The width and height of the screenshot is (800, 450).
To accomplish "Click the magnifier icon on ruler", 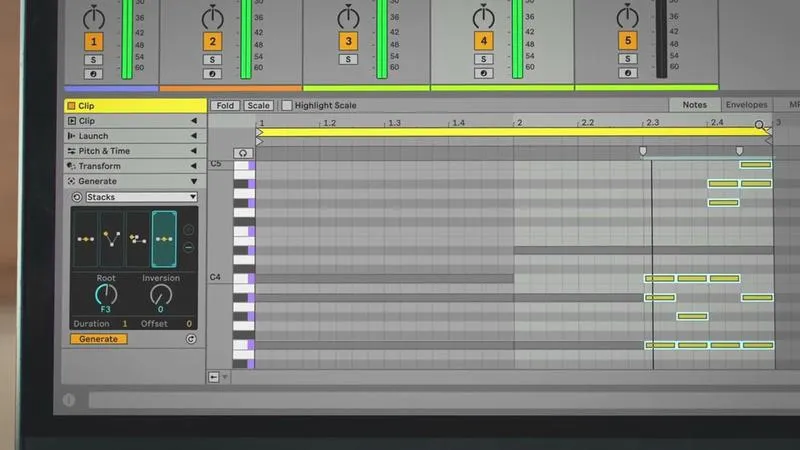I will [x=759, y=125].
